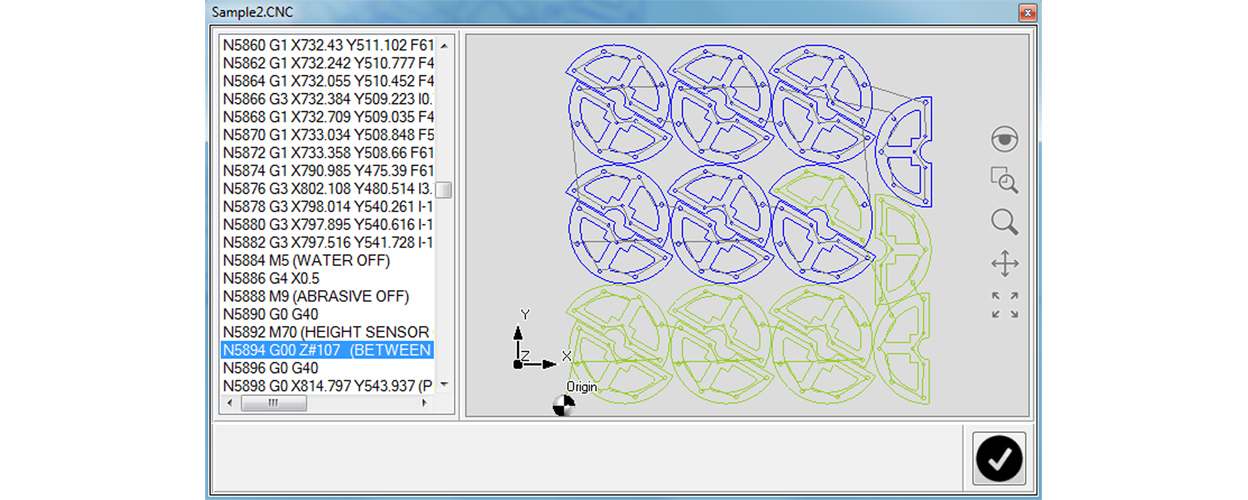
Task: Click the vertical scrollbar thumb
Action: click(444, 190)
